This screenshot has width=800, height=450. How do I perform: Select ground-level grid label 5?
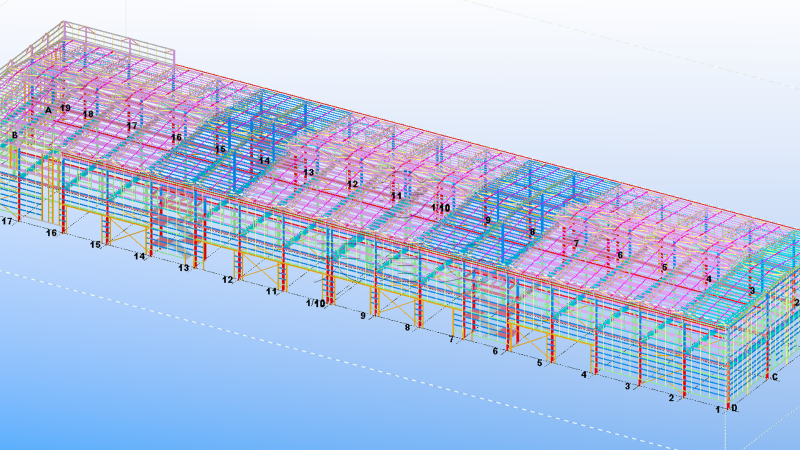point(539,363)
